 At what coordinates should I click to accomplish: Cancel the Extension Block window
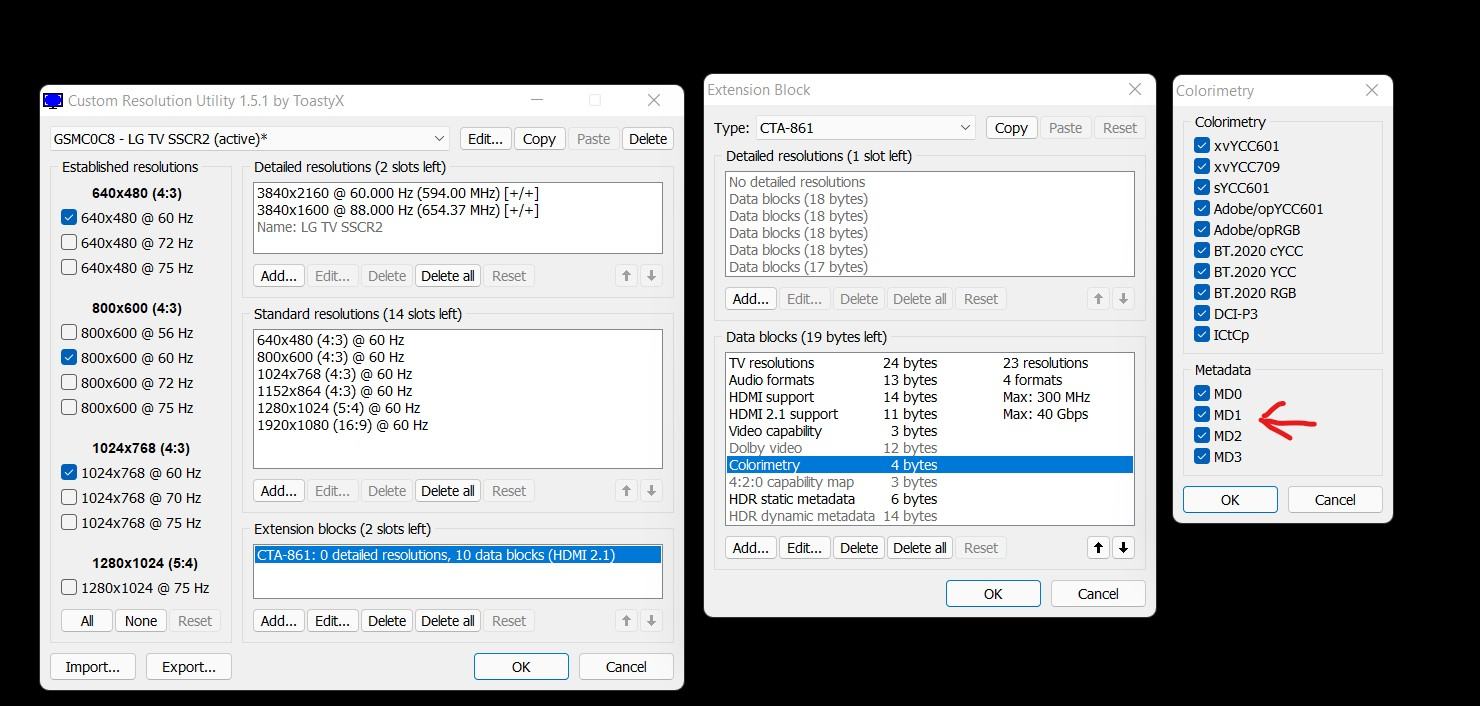[x=1098, y=594]
